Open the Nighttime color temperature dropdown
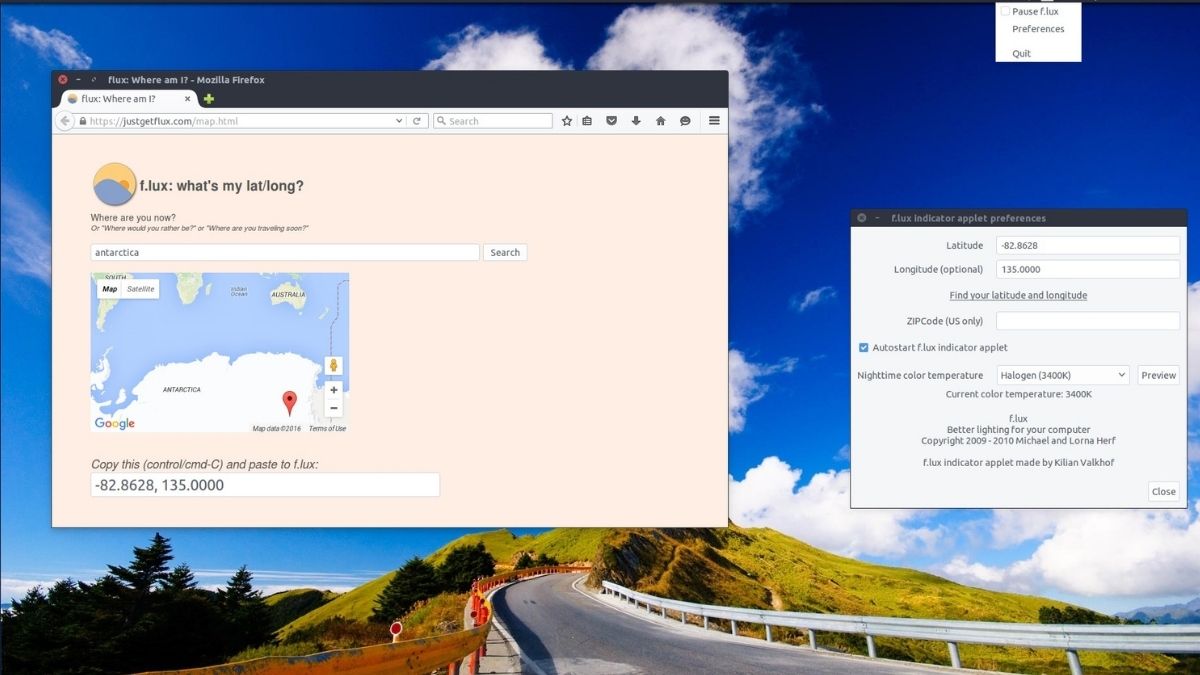Viewport: 1200px width, 675px height. coord(1063,375)
